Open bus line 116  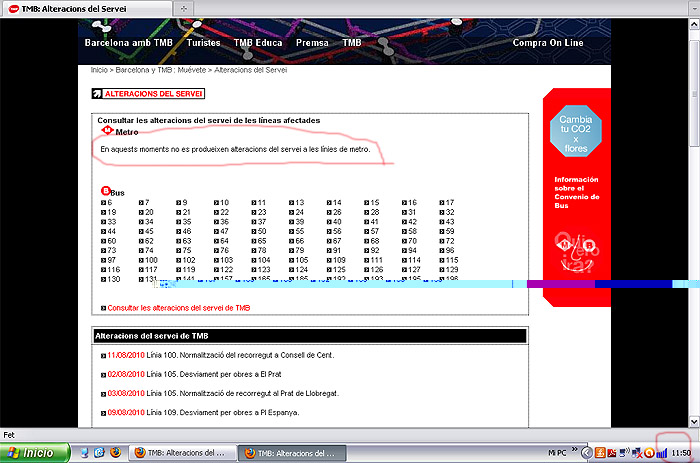pos(111,270)
